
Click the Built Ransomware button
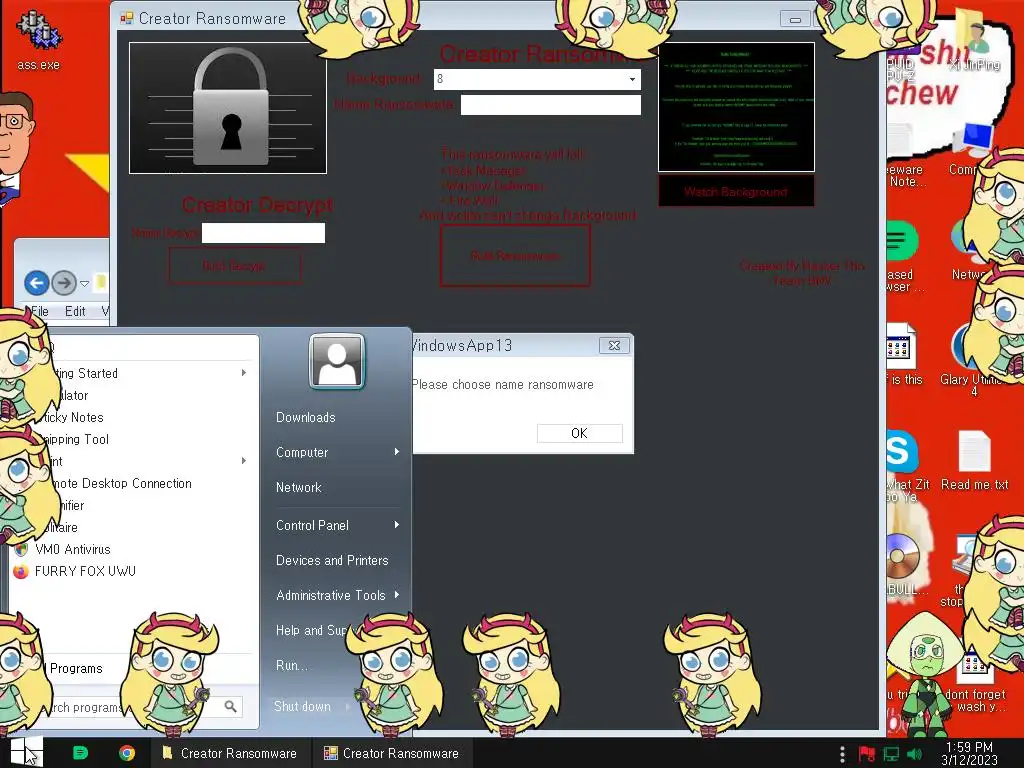[x=515, y=256]
